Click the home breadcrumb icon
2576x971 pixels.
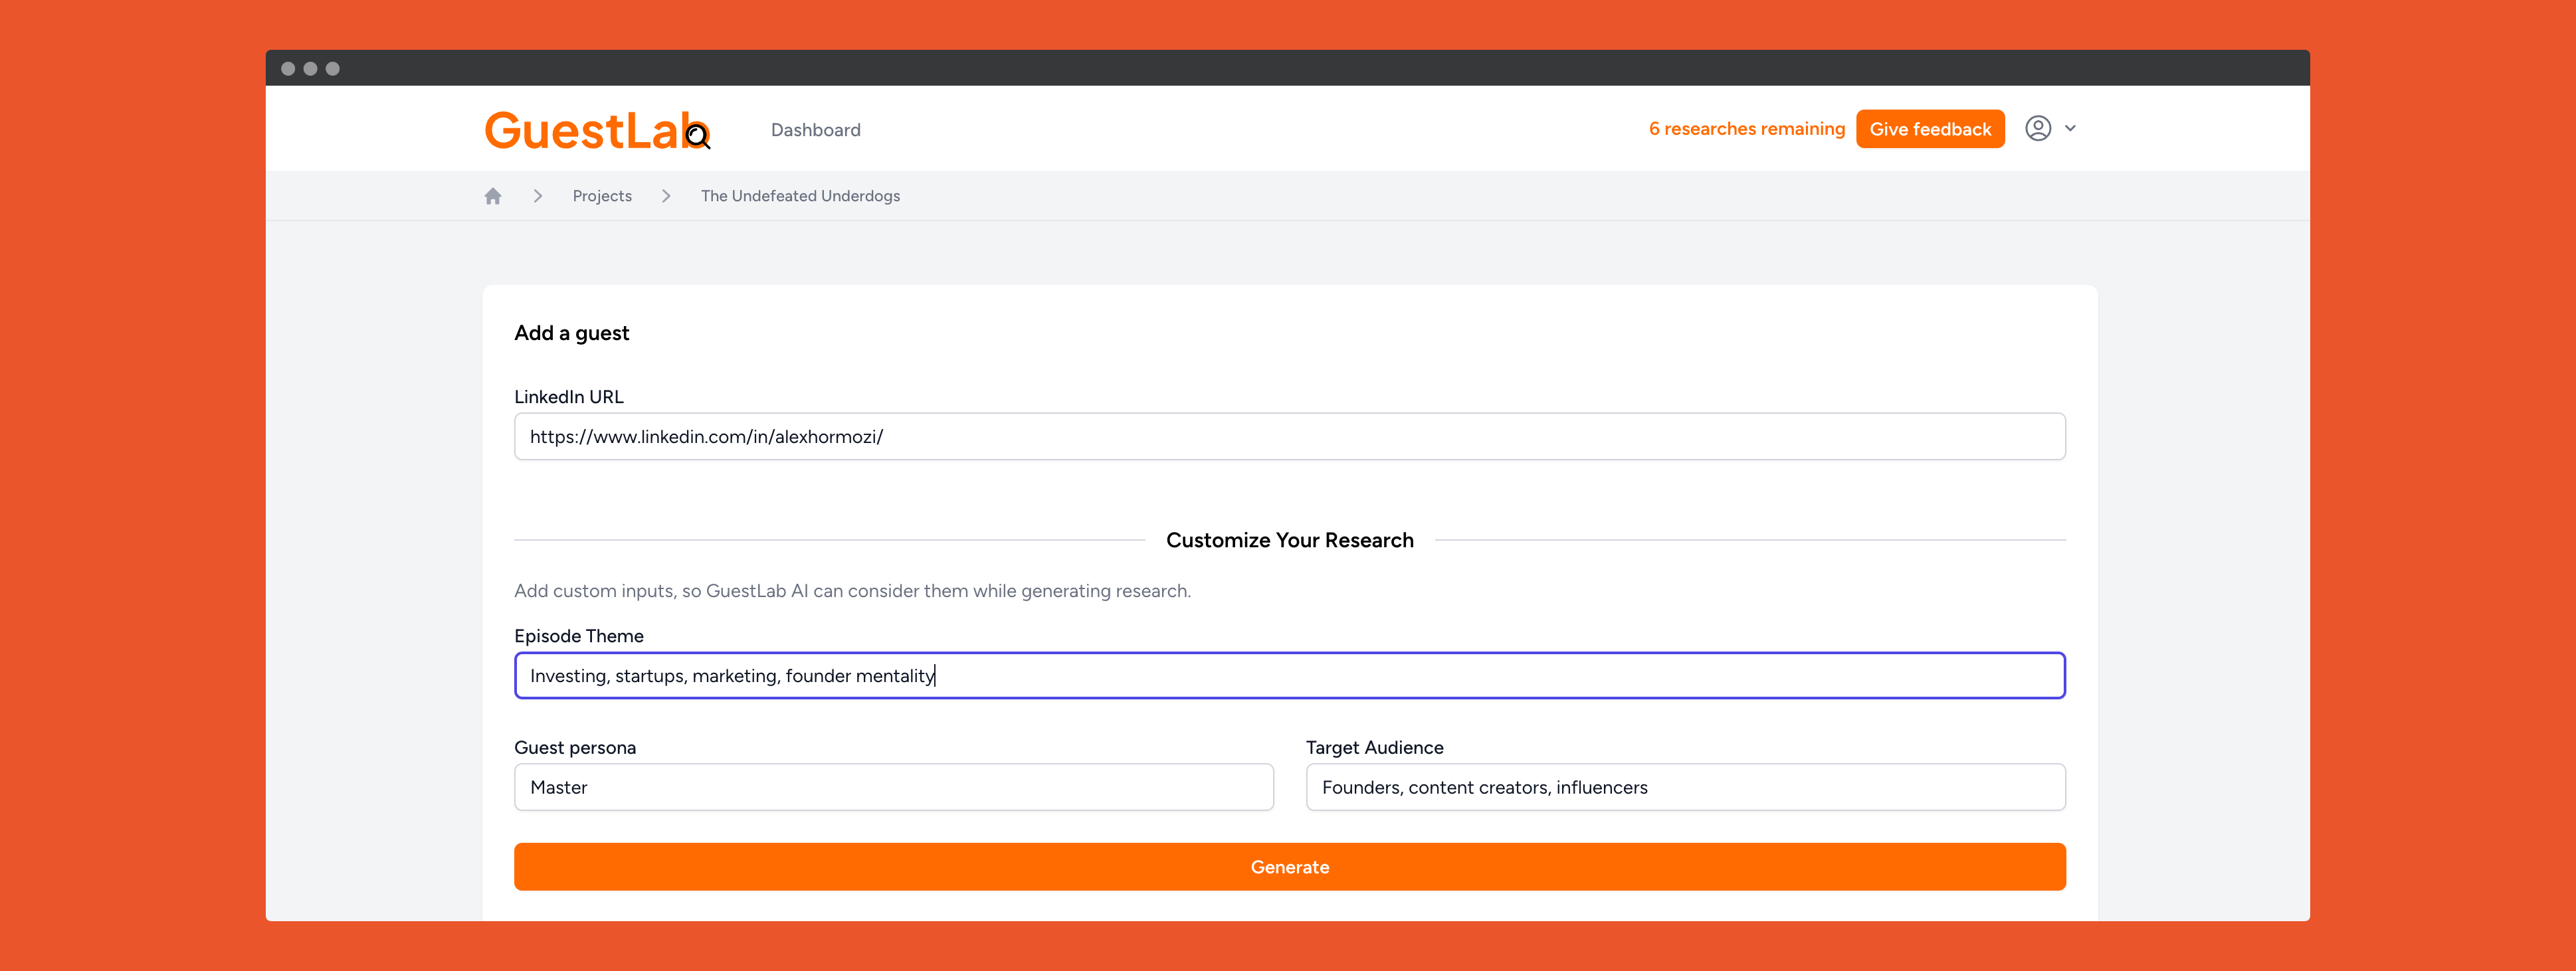492,196
